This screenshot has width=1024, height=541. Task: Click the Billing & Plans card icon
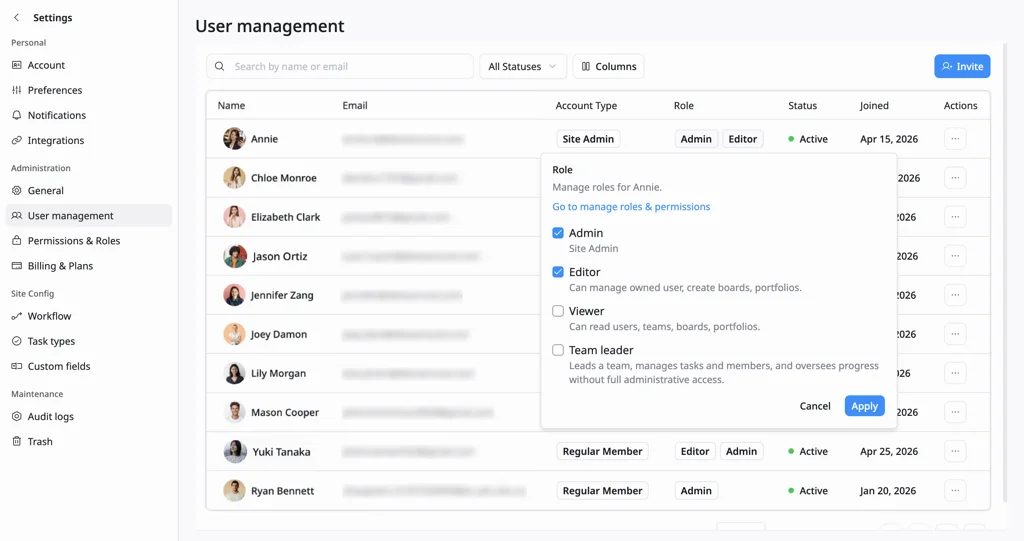(17, 266)
